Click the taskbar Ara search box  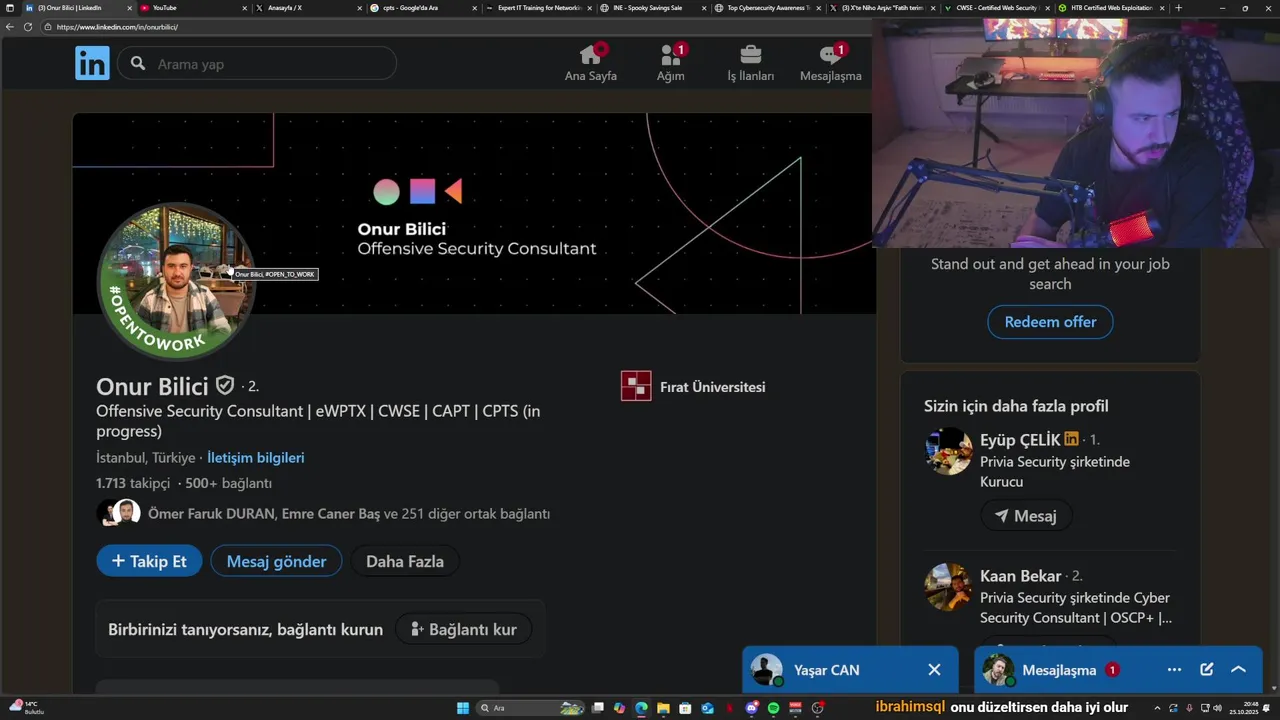click(x=530, y=708)
